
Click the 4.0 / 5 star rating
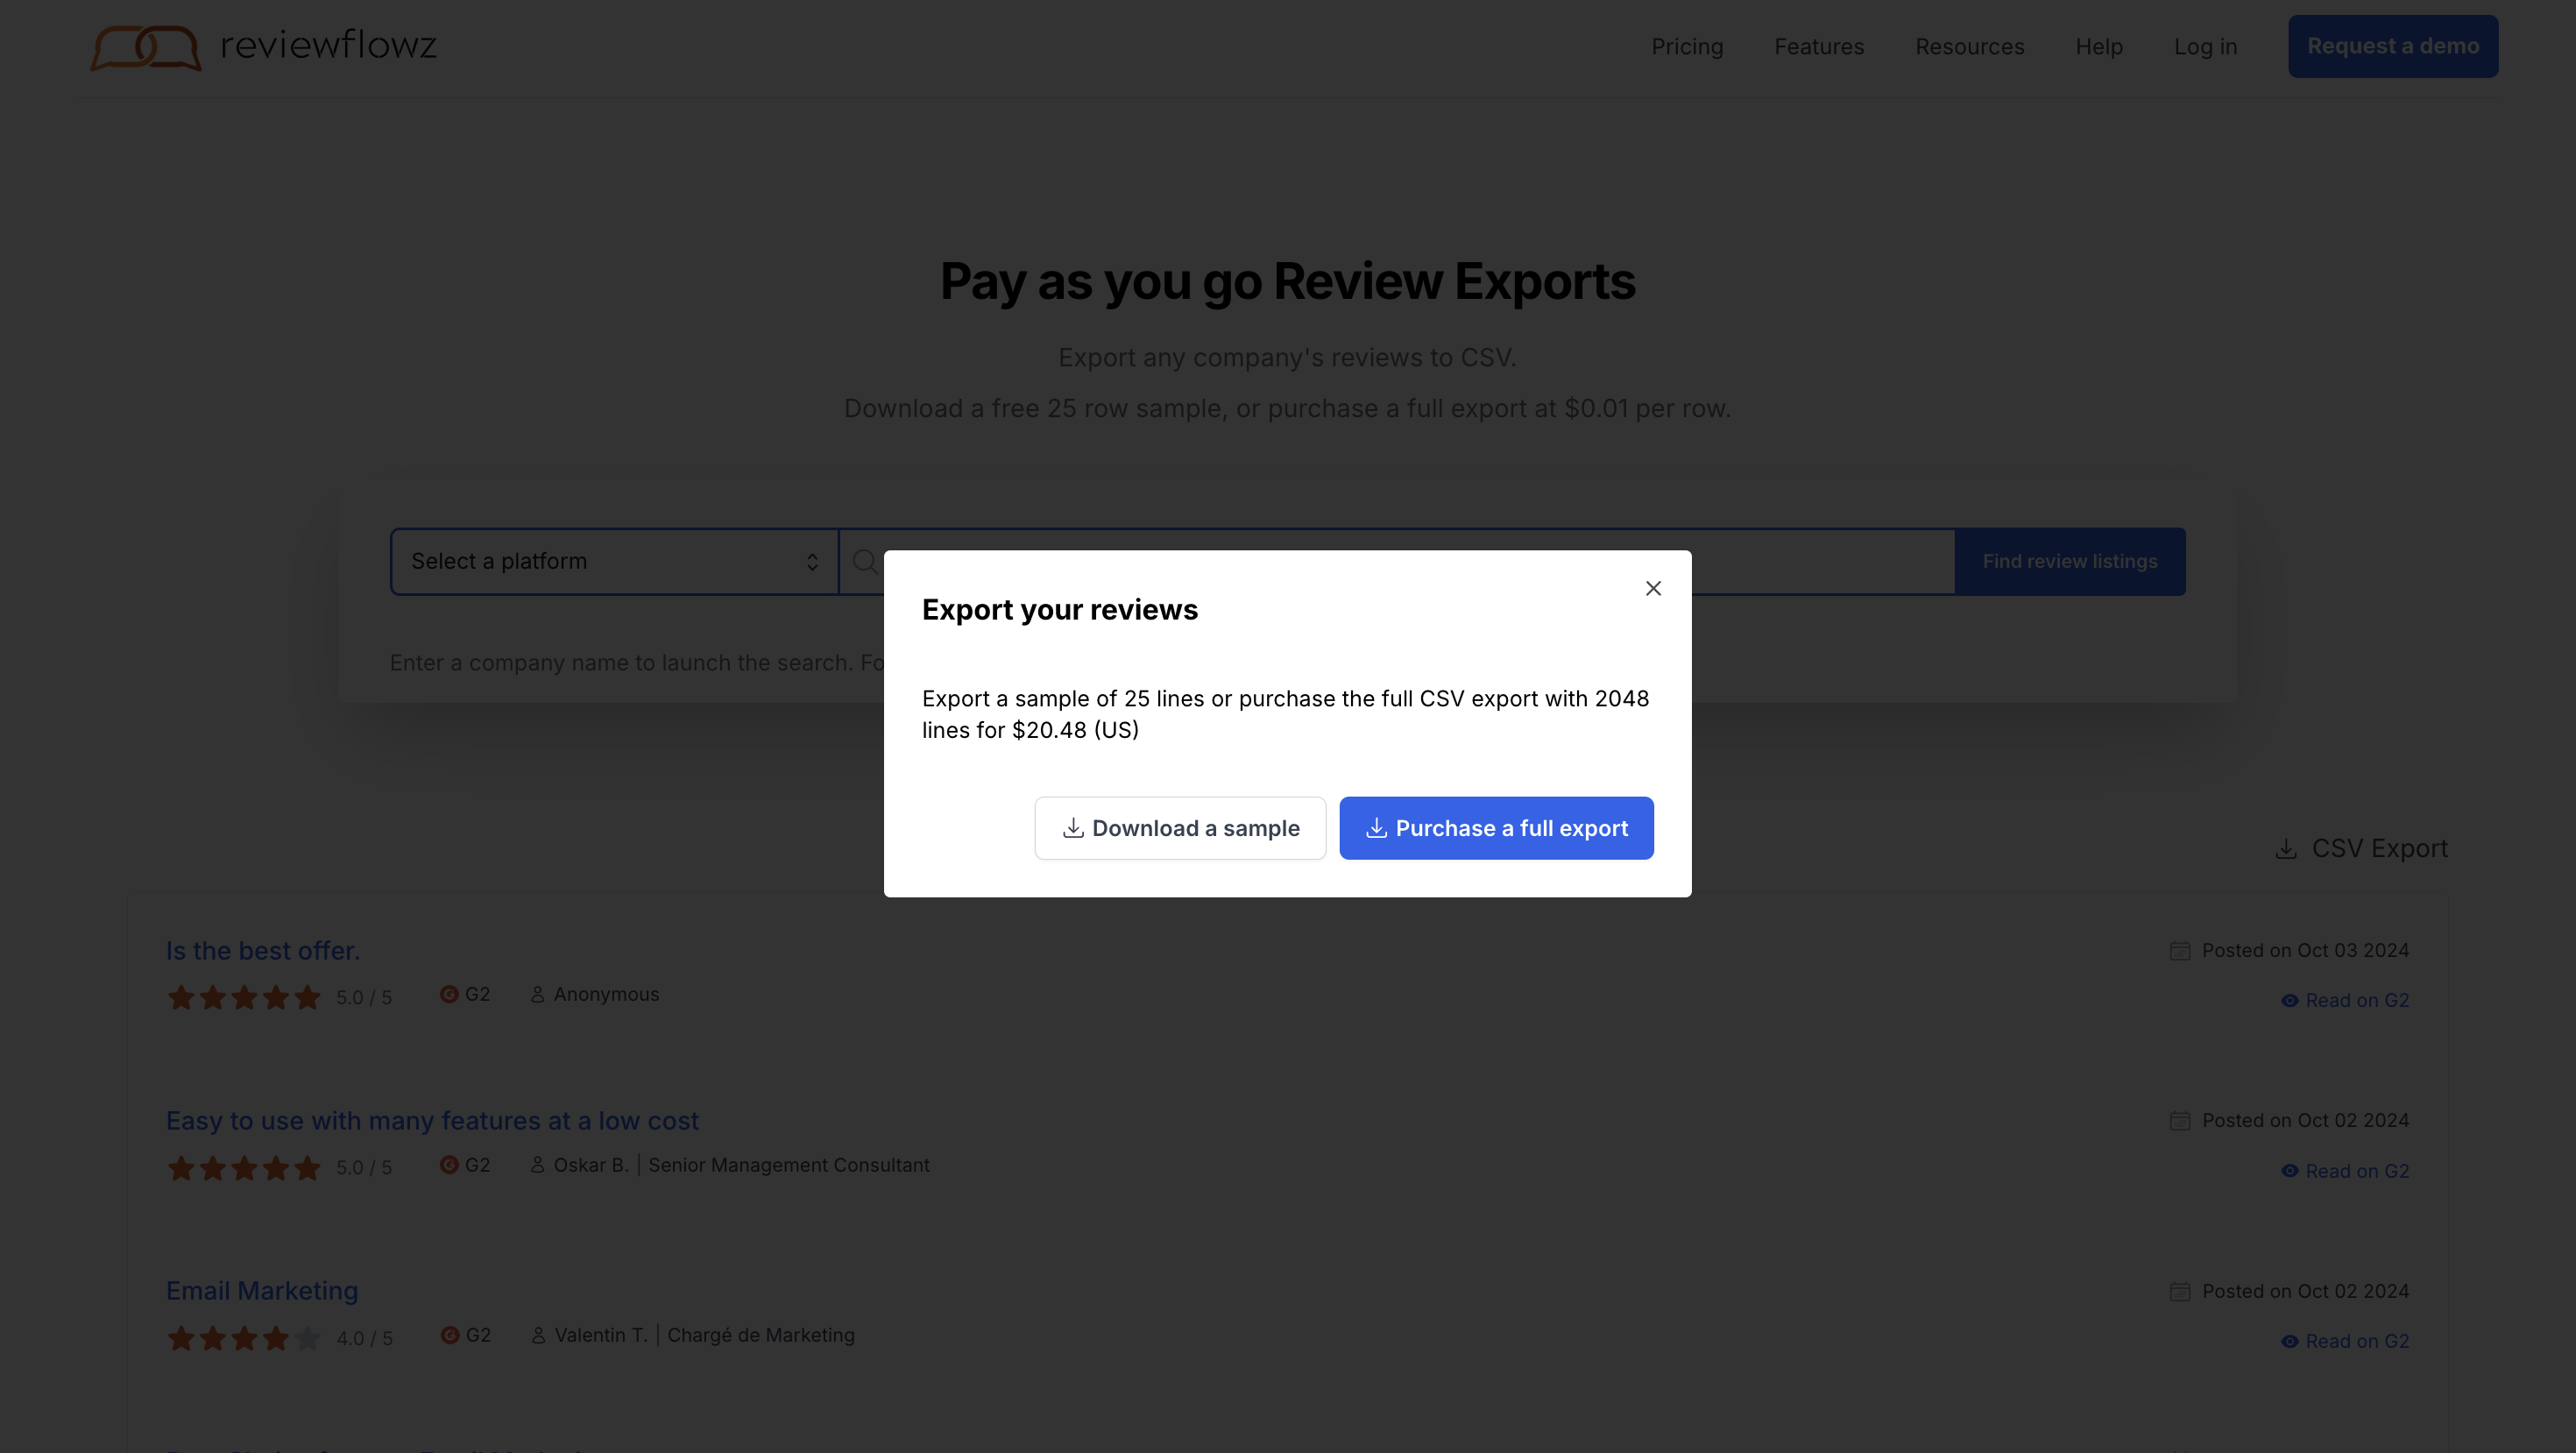(244, 1338)
